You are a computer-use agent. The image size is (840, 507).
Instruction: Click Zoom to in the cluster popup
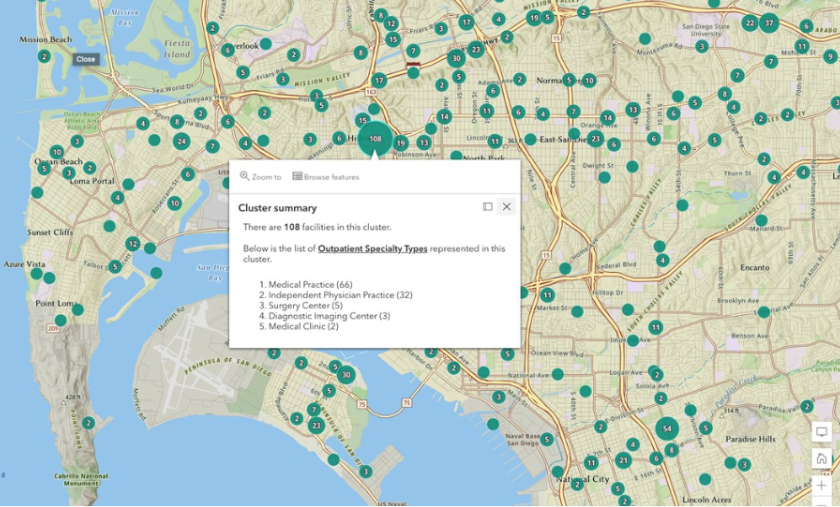click(260, 177)
